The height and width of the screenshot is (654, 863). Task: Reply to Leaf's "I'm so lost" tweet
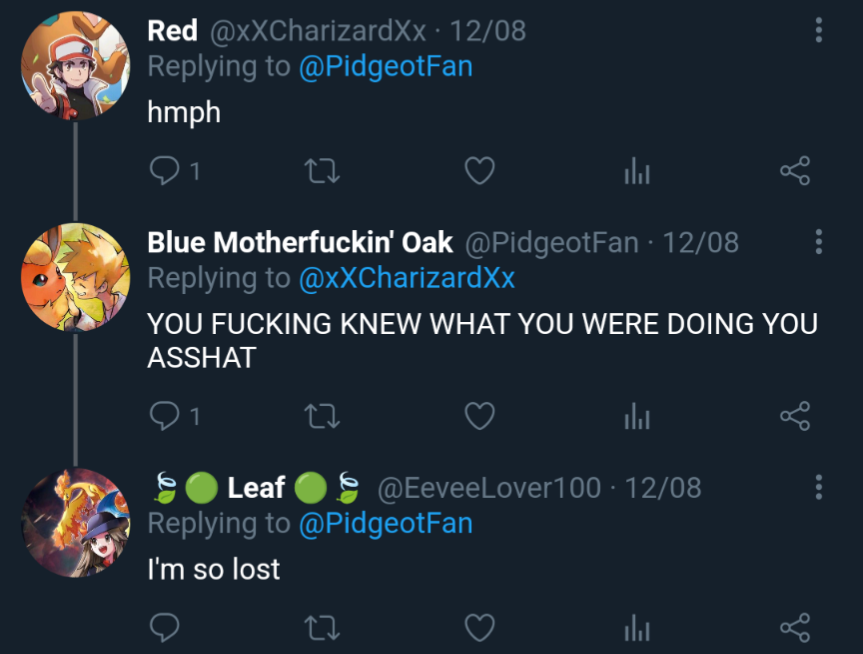(x=163, y=627)
